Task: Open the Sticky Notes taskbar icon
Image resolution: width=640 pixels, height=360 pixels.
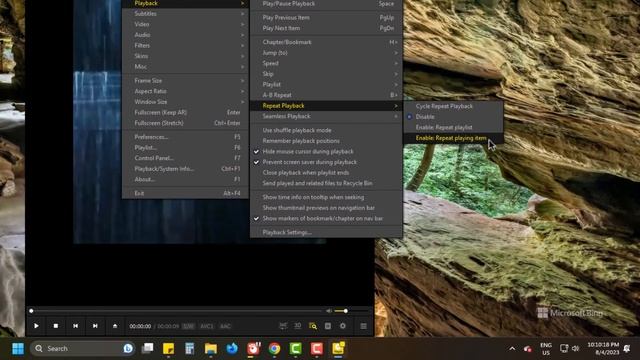Action: [169, 349]
